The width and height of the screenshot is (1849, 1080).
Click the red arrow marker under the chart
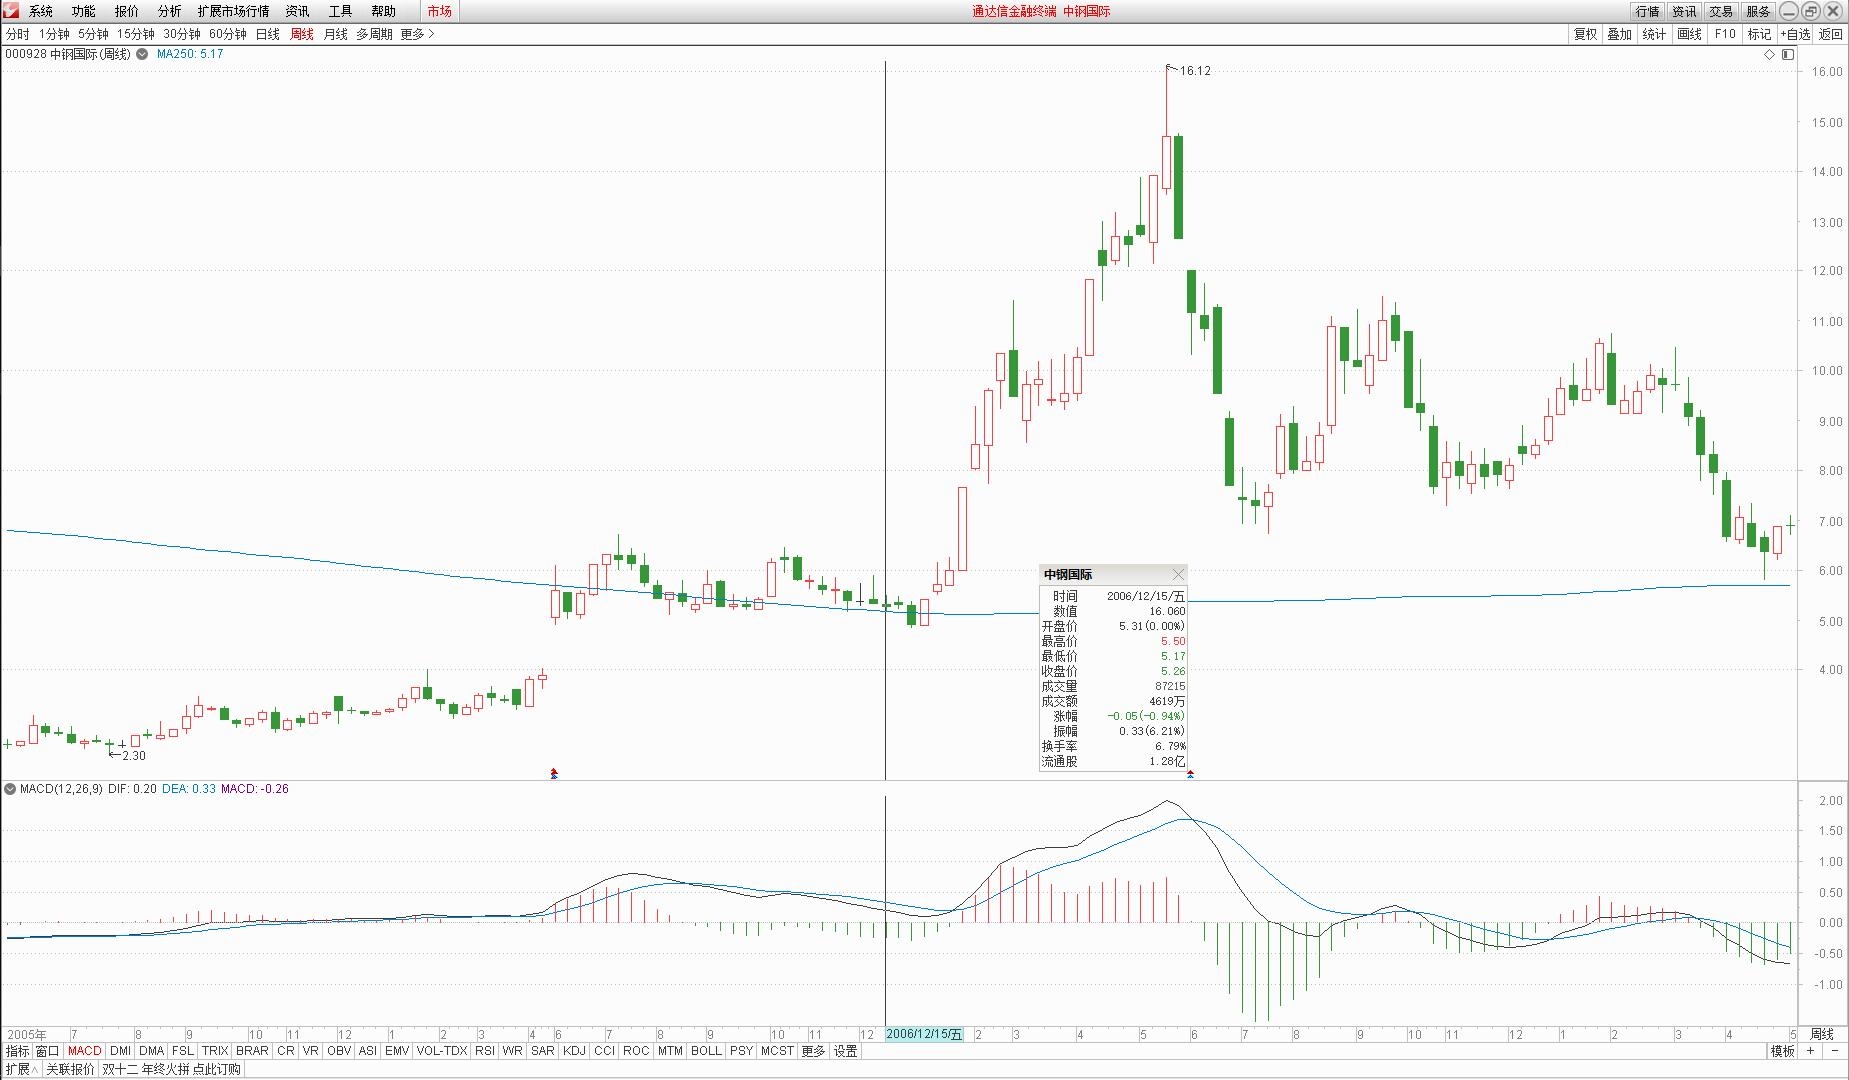point(554,773)
